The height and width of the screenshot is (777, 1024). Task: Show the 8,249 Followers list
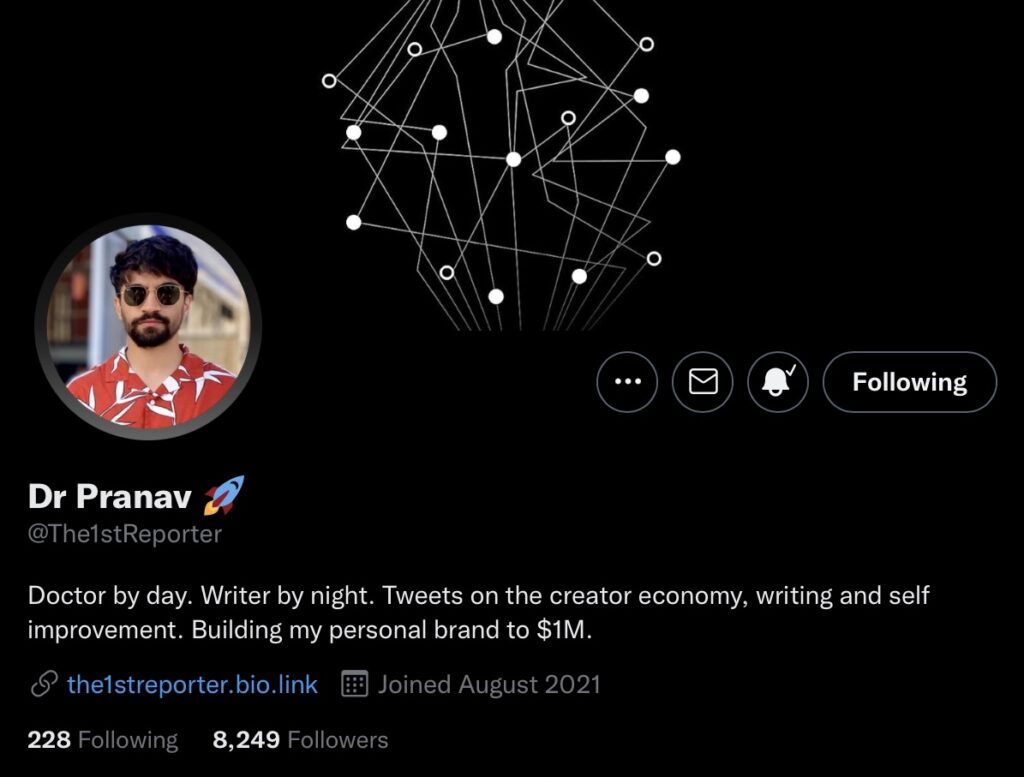point(300,741)
